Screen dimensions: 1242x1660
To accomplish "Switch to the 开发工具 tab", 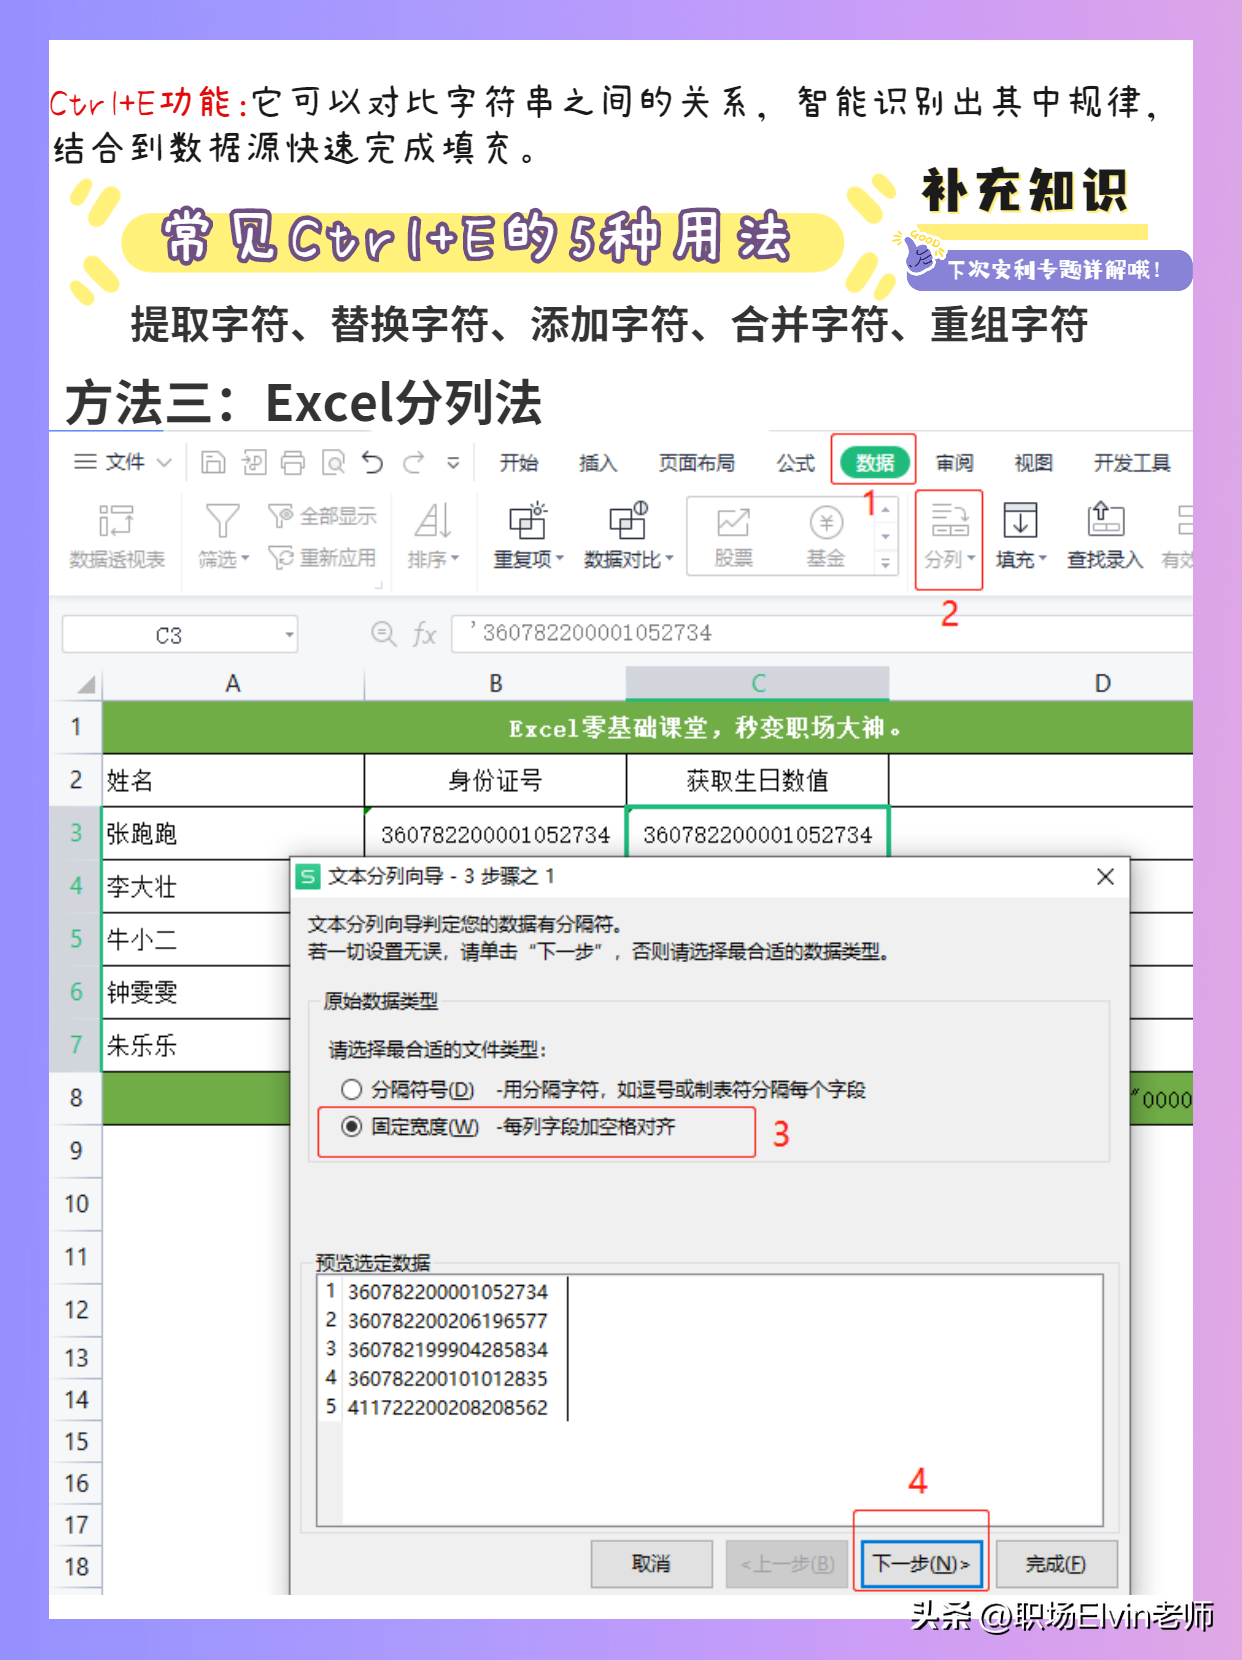I will (x=1132, y=463).
